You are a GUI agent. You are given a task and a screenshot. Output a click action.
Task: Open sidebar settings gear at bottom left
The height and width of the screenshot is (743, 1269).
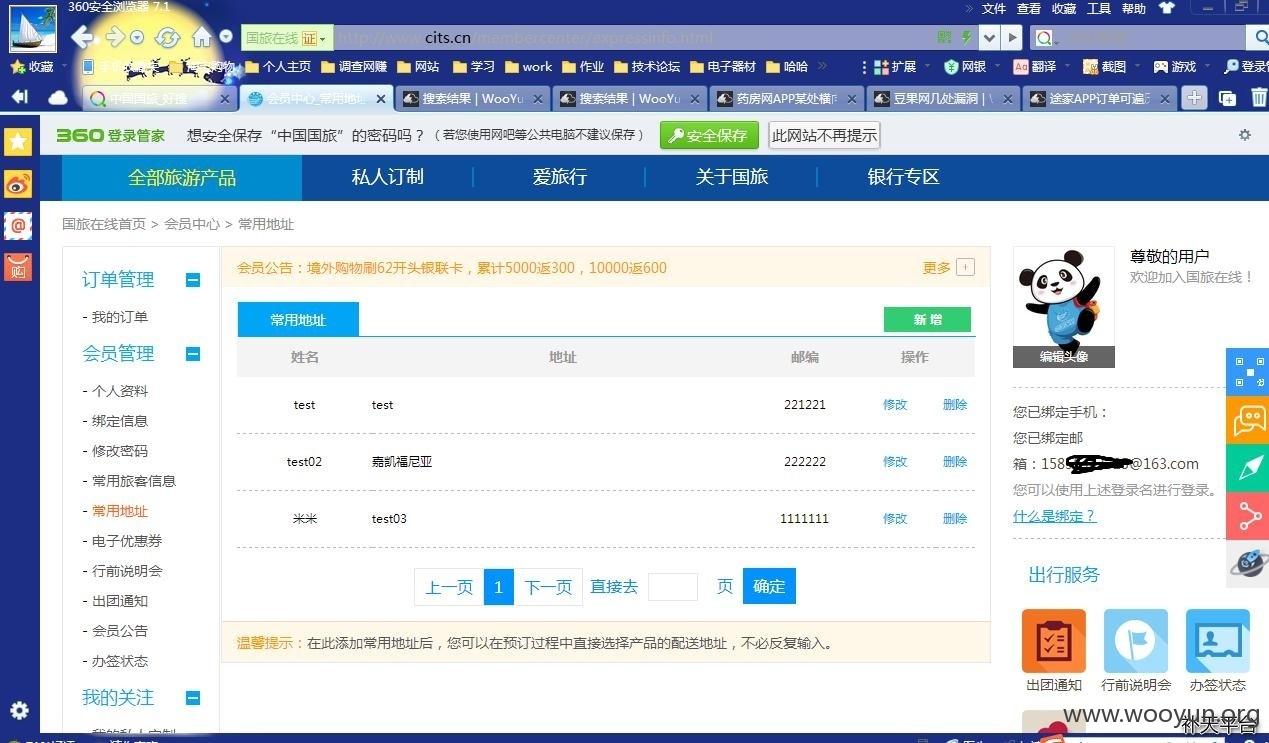point(19,711)
